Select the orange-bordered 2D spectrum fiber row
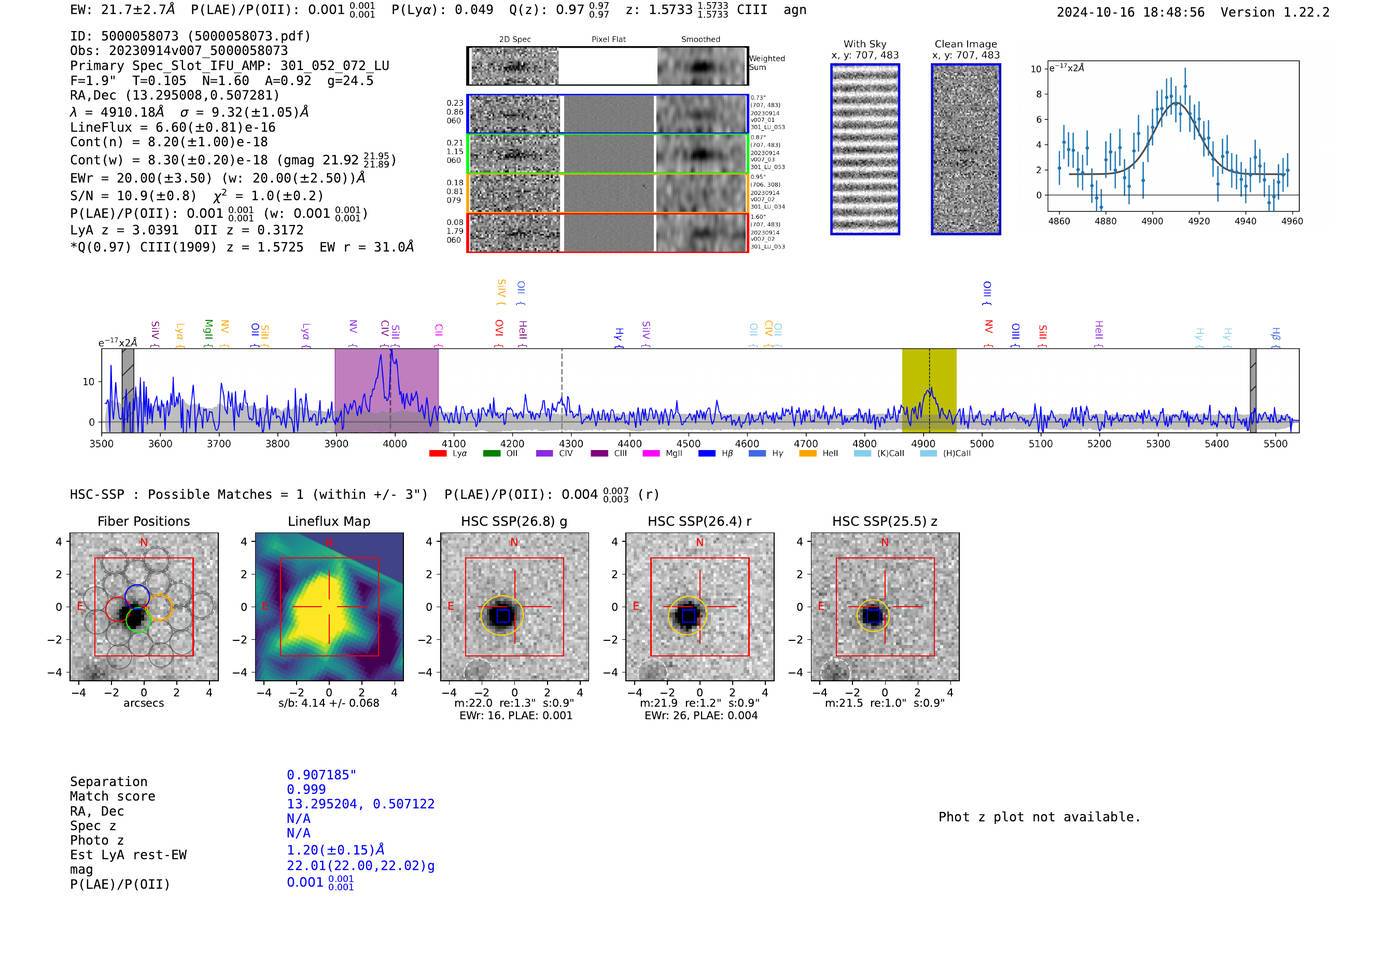 tap(607, 193)
